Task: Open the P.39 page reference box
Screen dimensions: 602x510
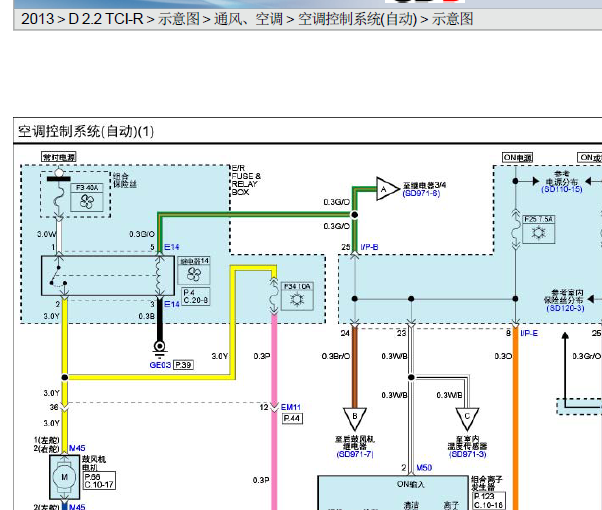Action: (x=183, y=365)
